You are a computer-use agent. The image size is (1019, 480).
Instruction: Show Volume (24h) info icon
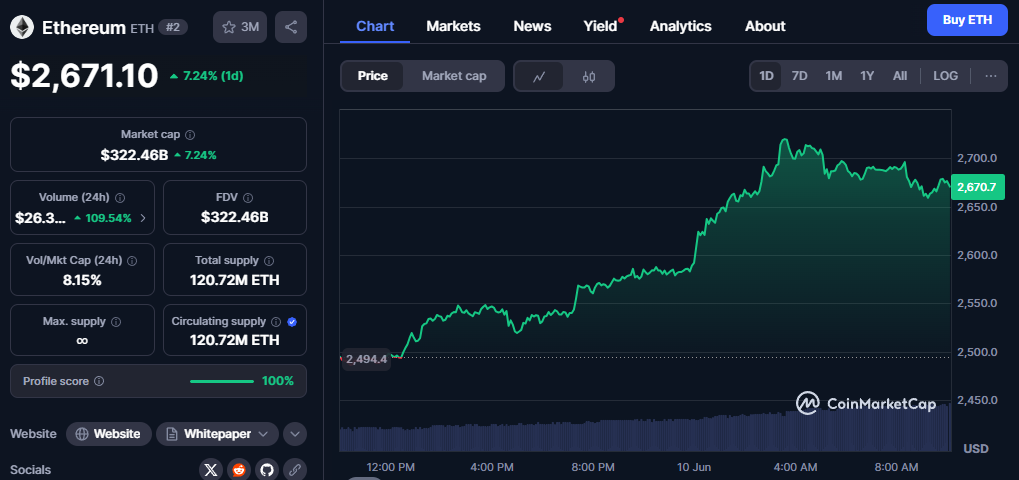click(x=120, y=197)
